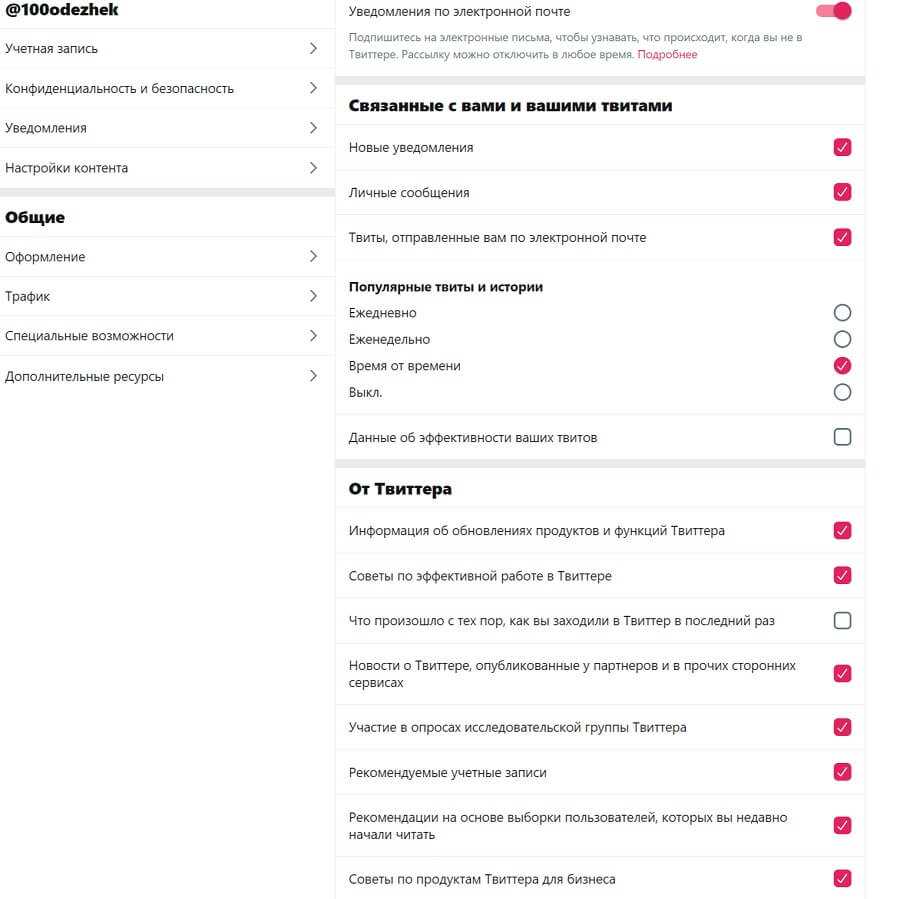The height and width of the screenshot is (899, 900).
Task: Click the Подробнее link
Action: [x=667, y=55]
